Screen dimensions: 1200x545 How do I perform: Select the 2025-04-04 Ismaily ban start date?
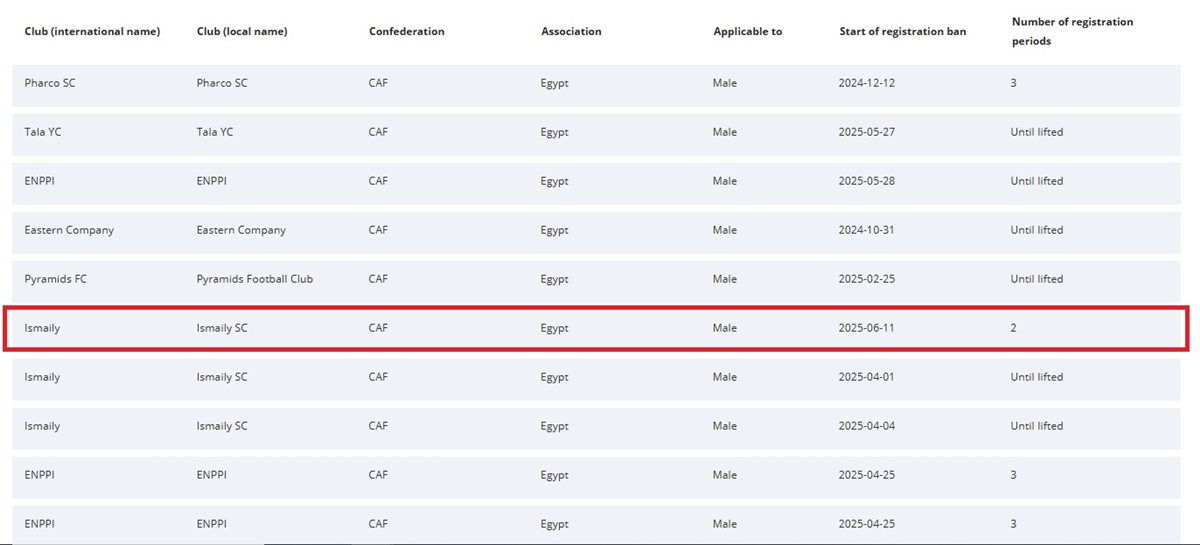coord(866,426)
